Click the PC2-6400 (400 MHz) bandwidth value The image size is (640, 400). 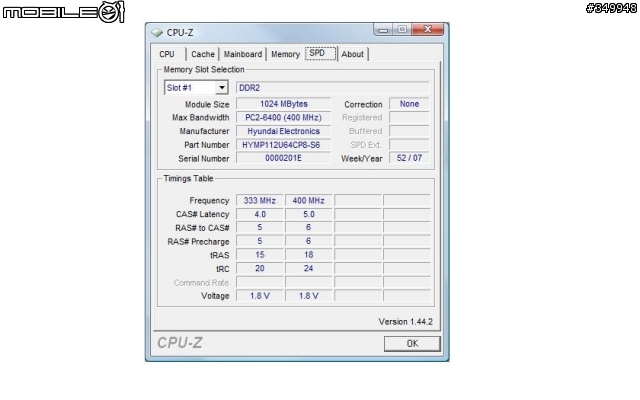(284, 118)
